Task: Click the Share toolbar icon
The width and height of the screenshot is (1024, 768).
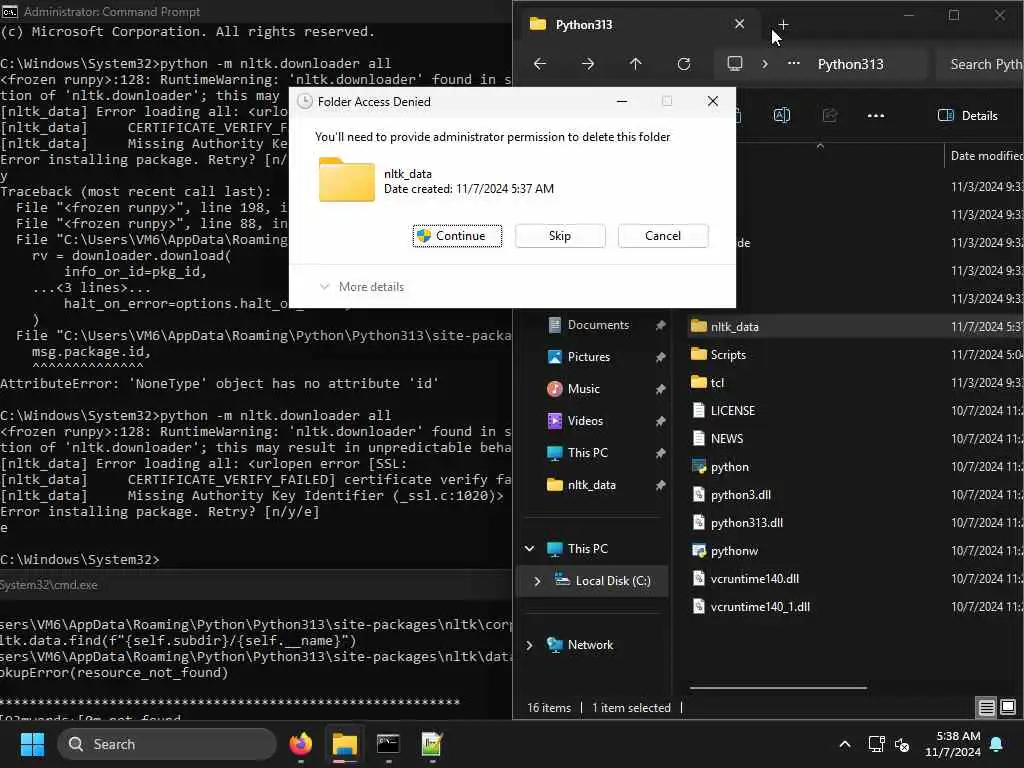Action: 829,116
